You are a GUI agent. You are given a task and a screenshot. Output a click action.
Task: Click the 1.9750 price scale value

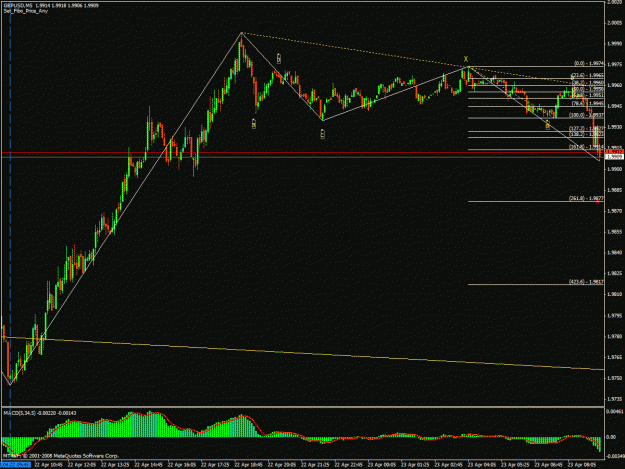[x=614, y=378]
